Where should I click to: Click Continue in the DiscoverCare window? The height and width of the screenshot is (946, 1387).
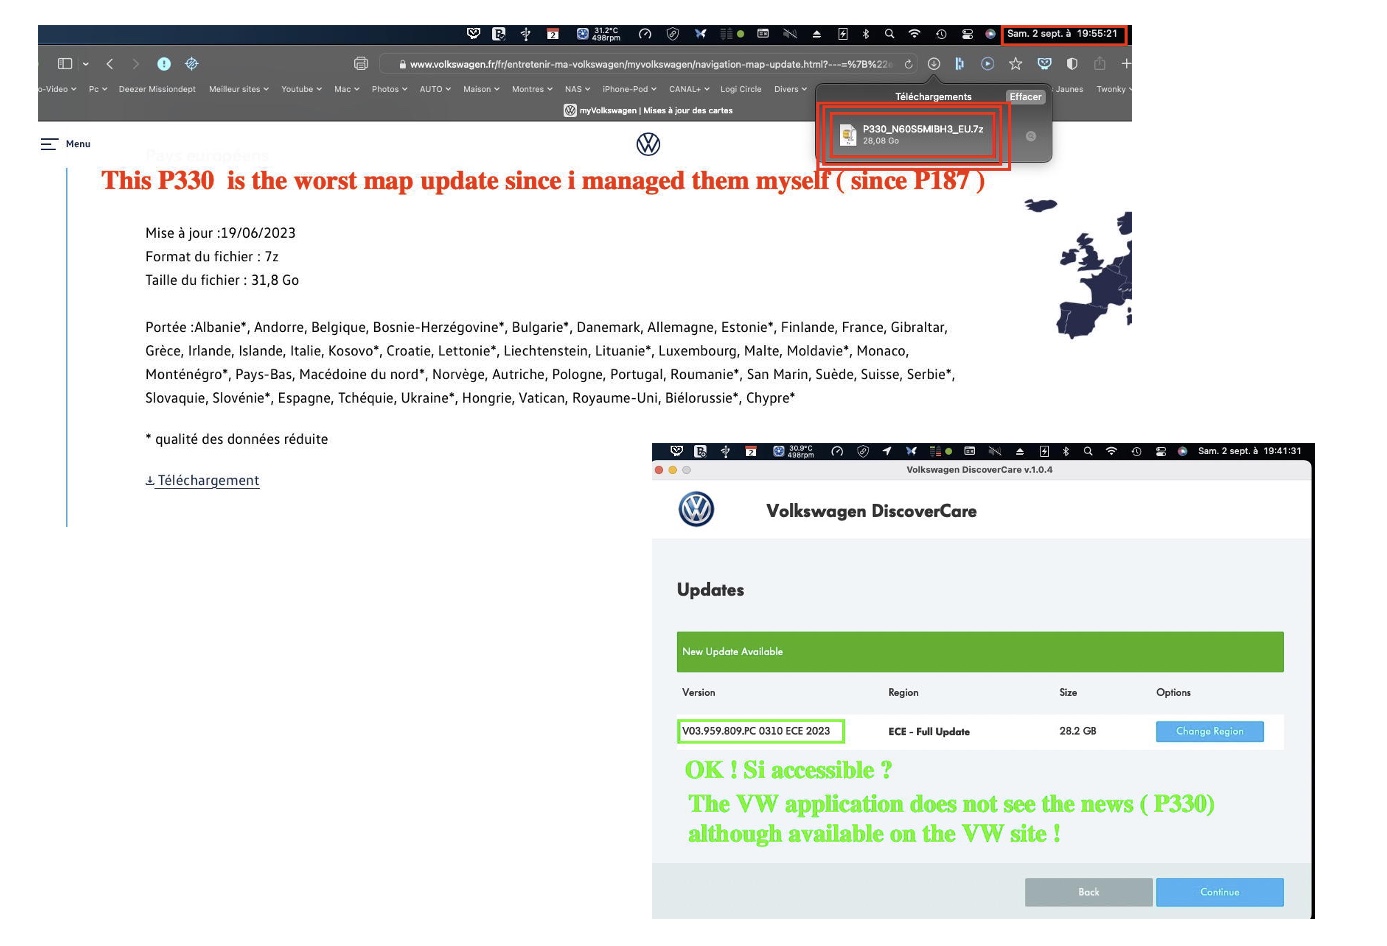coord(1219,892)
